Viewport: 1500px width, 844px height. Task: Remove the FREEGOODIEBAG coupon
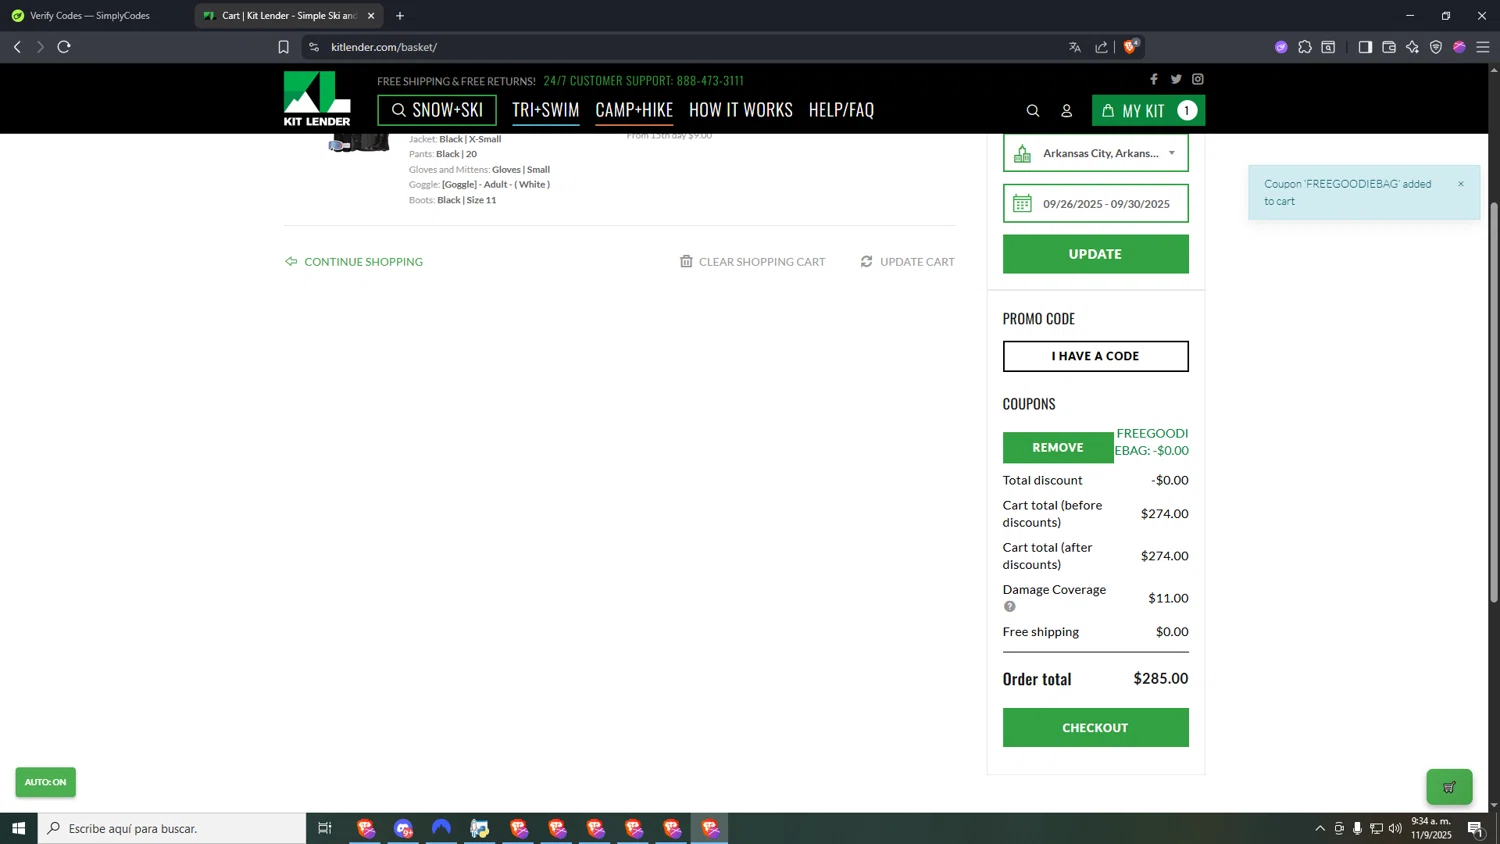(1058, 447)
